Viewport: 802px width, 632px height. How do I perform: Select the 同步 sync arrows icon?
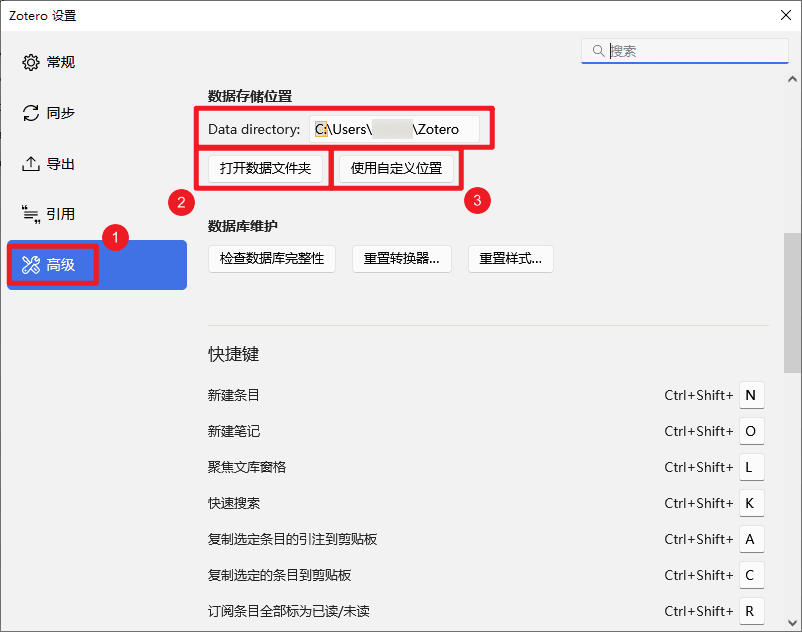coord(28,113)
